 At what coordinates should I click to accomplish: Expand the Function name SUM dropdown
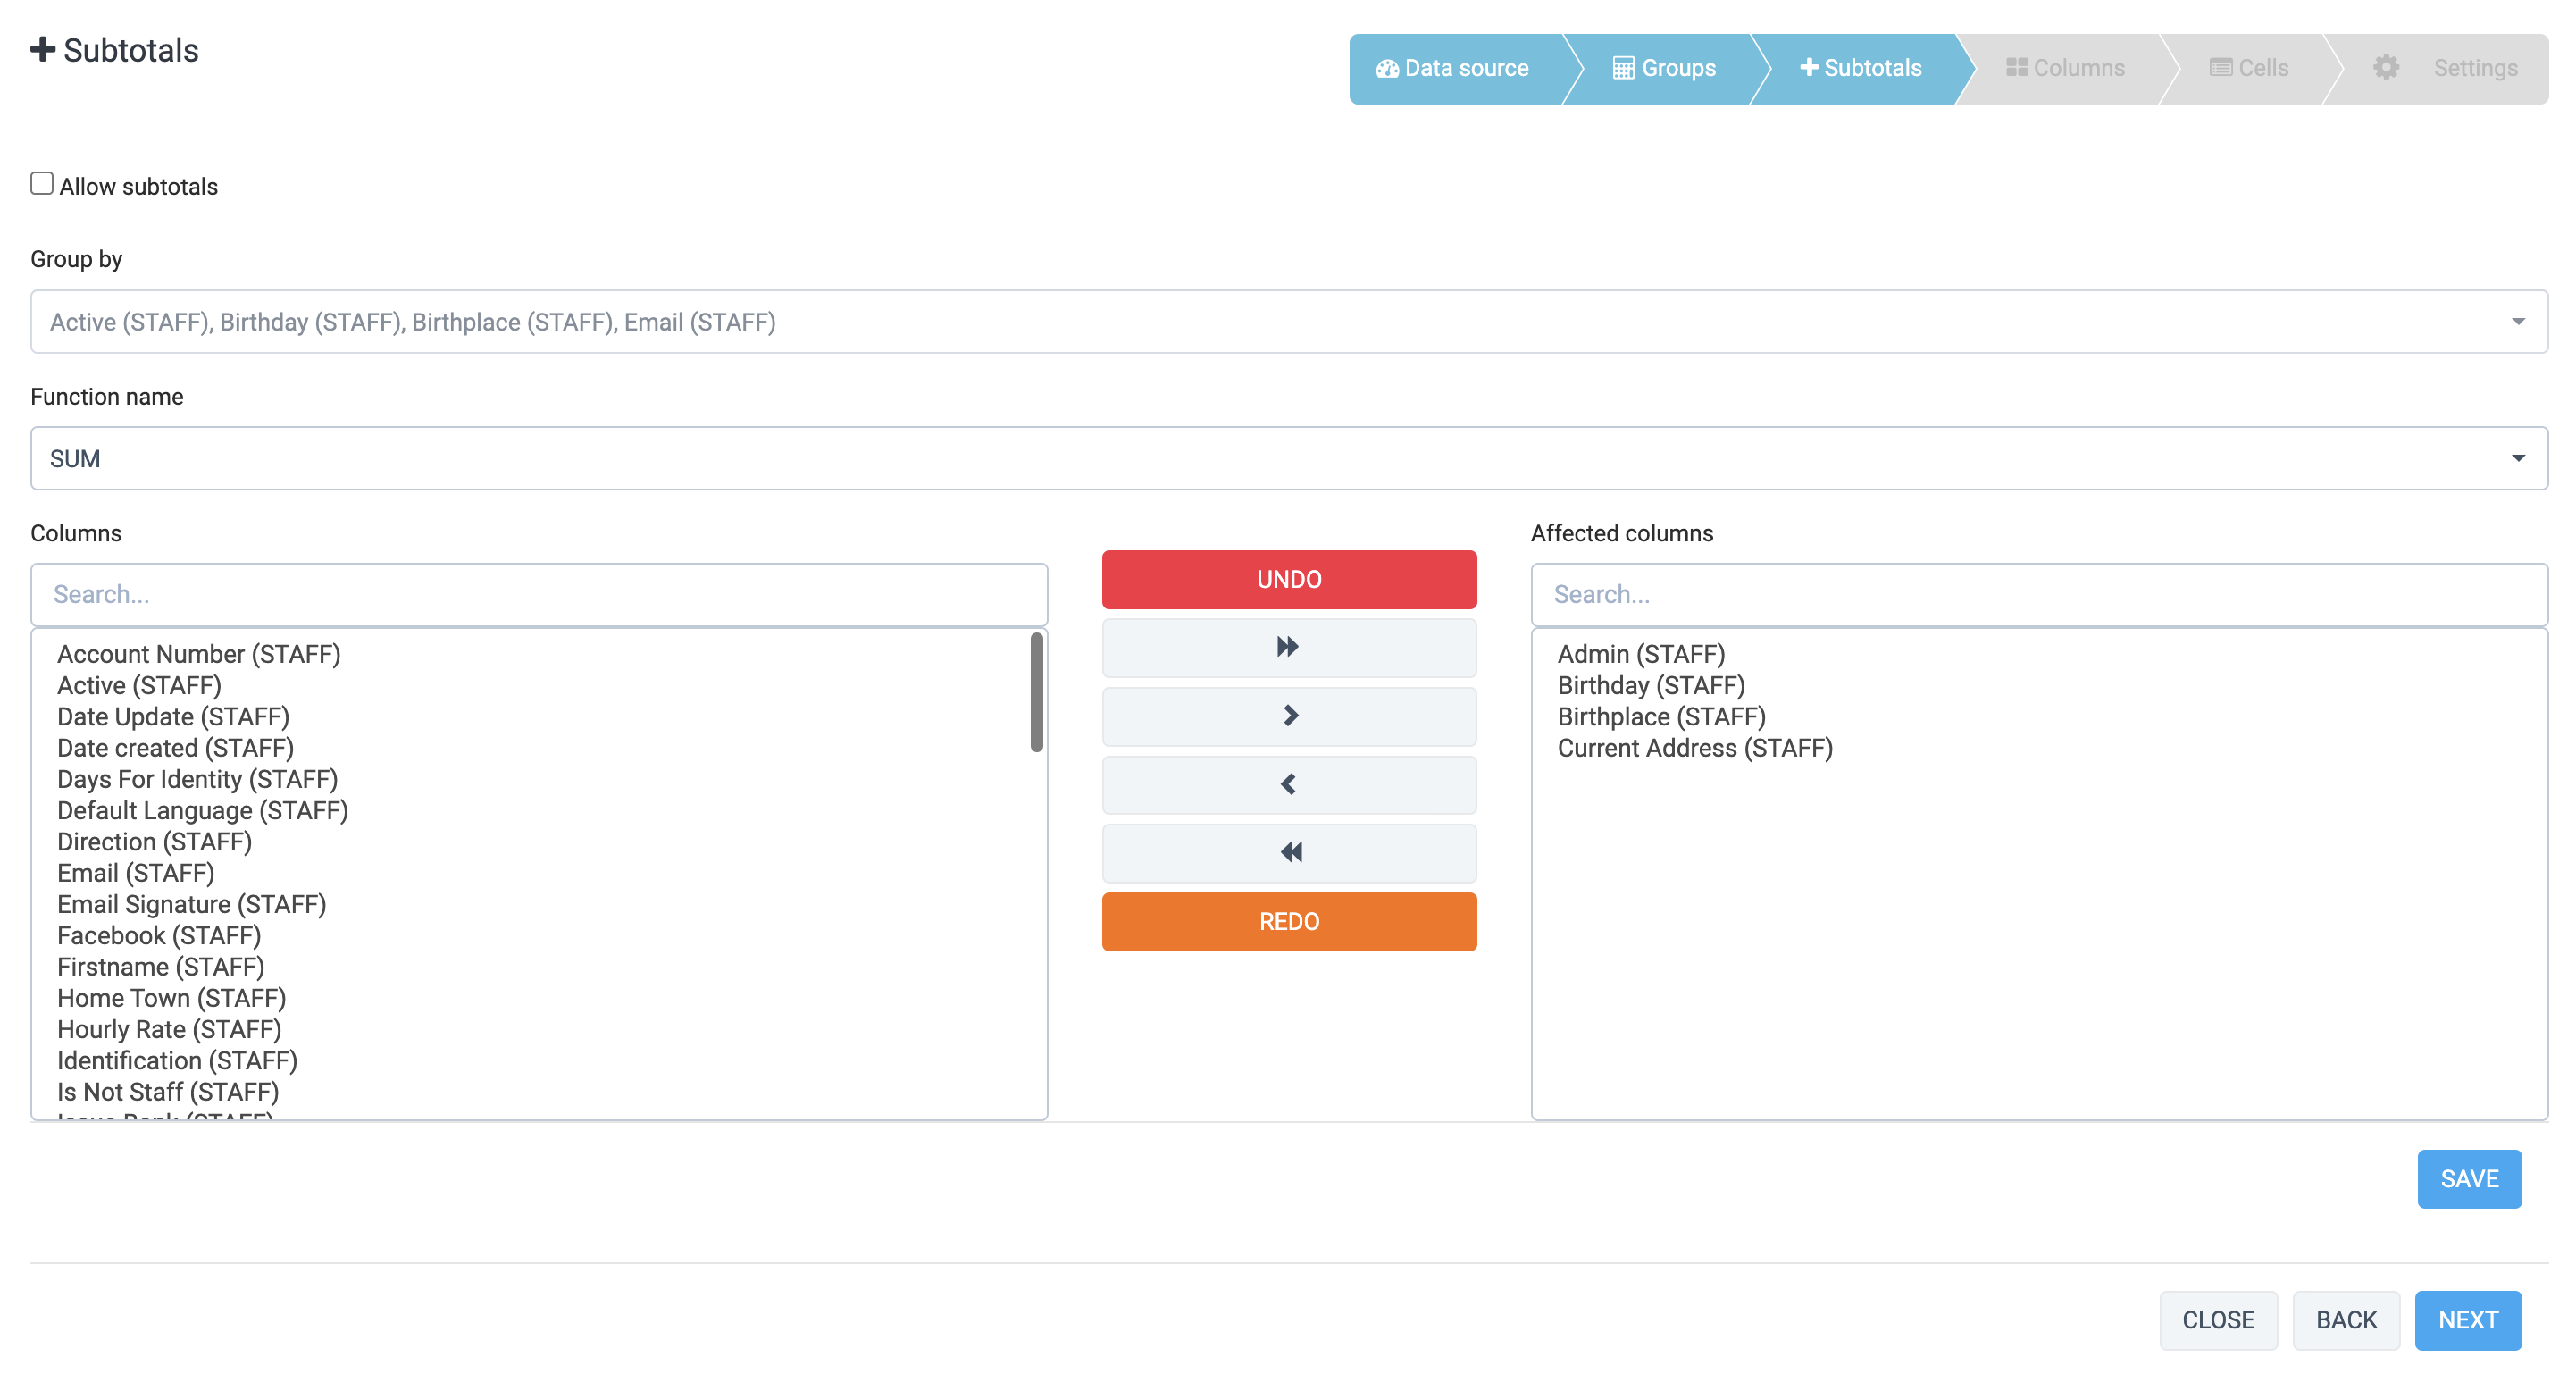click(x=1288, y=459)
